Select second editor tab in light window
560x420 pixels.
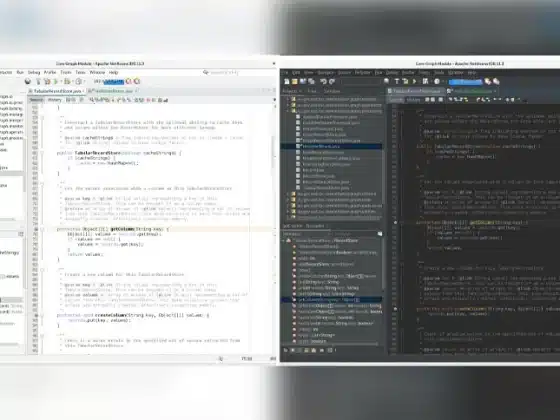pyautogui.click(x=114, y=91)
